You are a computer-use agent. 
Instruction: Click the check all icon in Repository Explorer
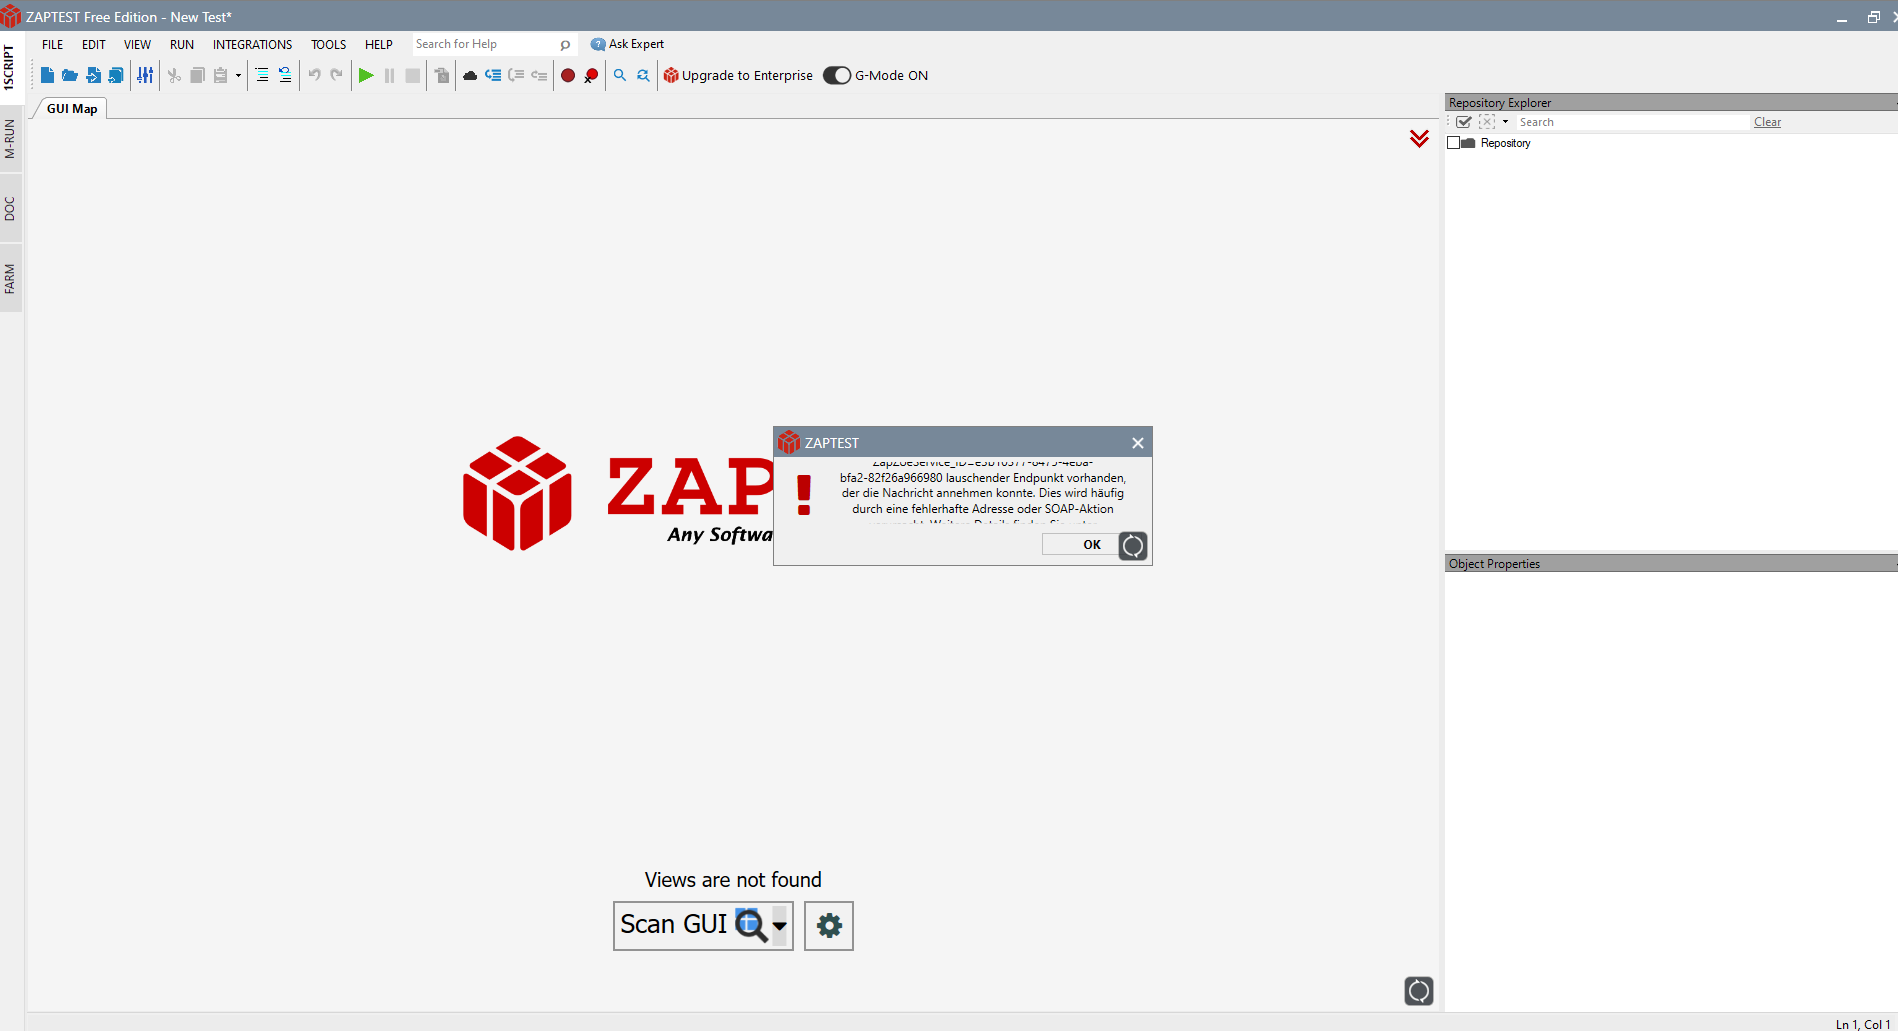click(x=1464, y=122)
